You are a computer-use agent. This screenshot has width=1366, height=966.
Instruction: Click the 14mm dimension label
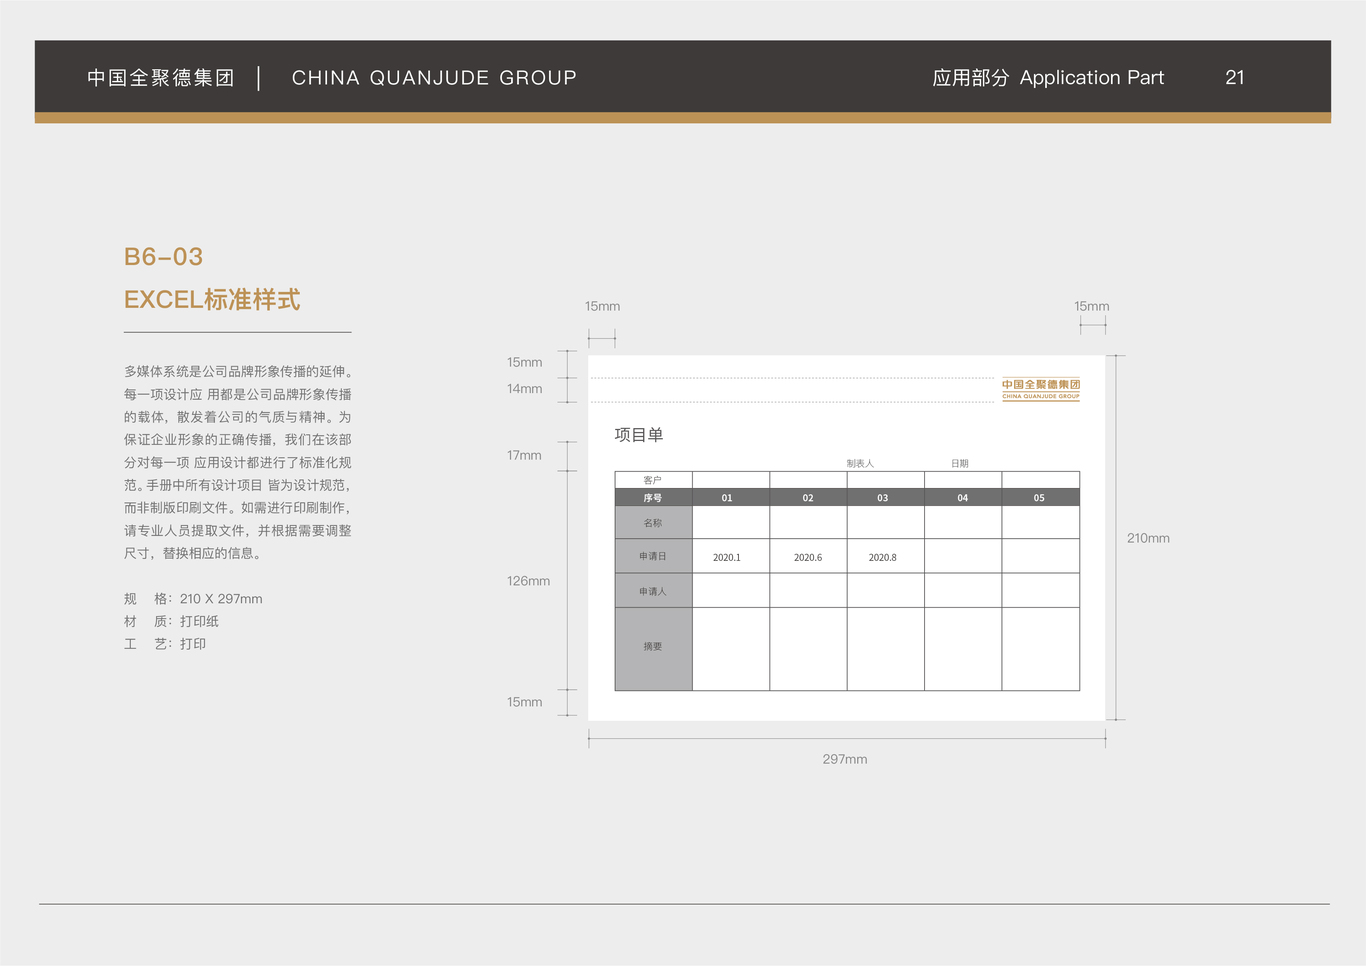[524, 389]
